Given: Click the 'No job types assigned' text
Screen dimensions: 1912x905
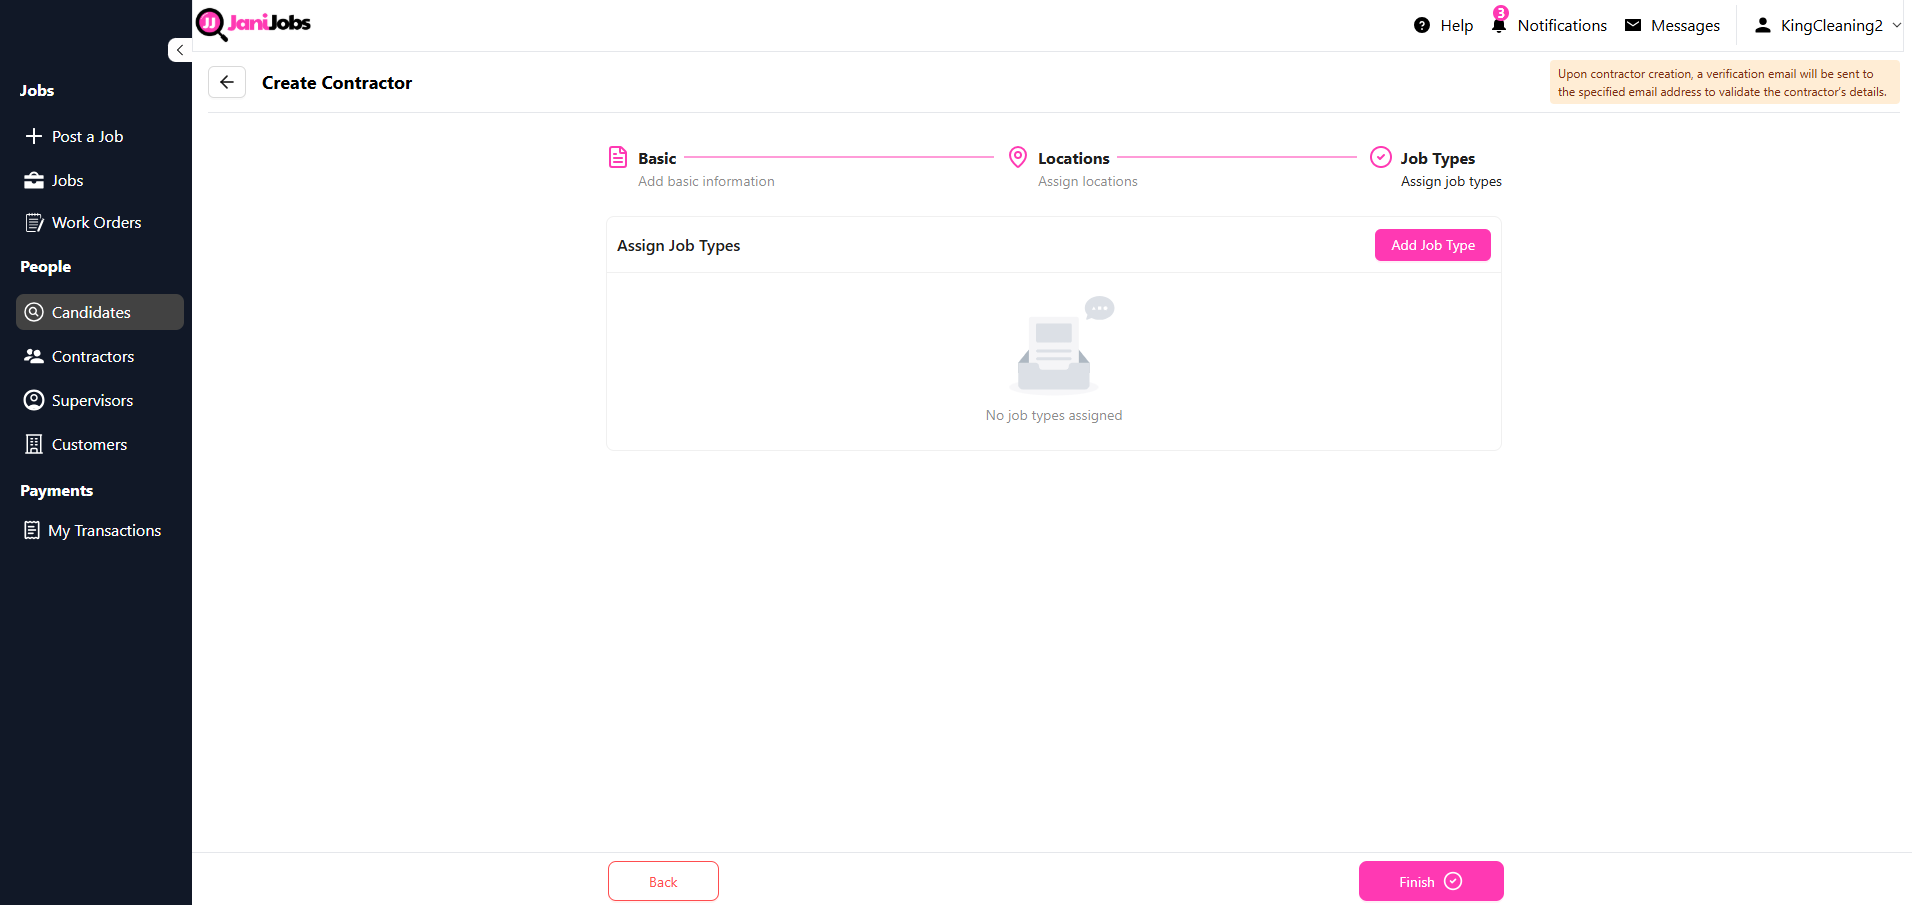Looking at the screenshot, I should [x=1054, y=415].
